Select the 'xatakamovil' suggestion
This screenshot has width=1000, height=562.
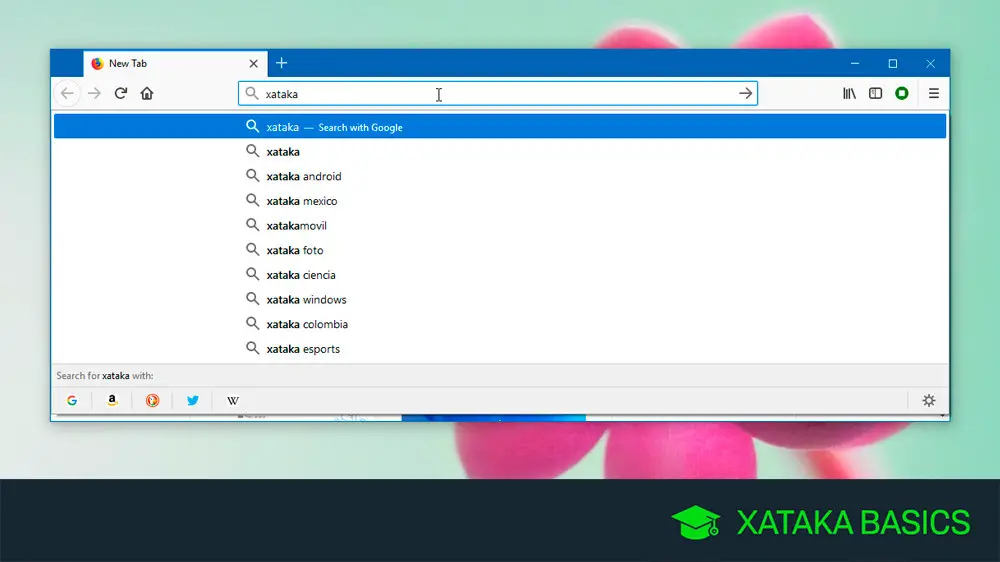tap(500, 226)
